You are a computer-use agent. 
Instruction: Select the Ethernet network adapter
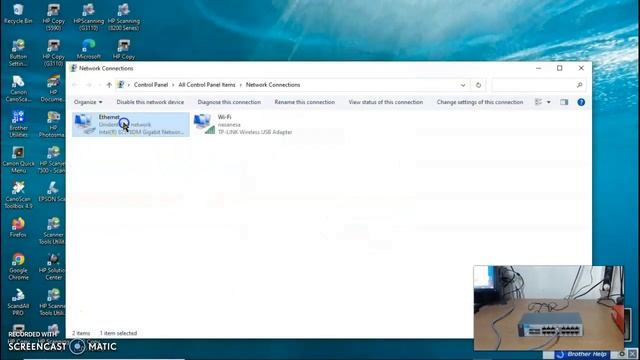point(131,124)
